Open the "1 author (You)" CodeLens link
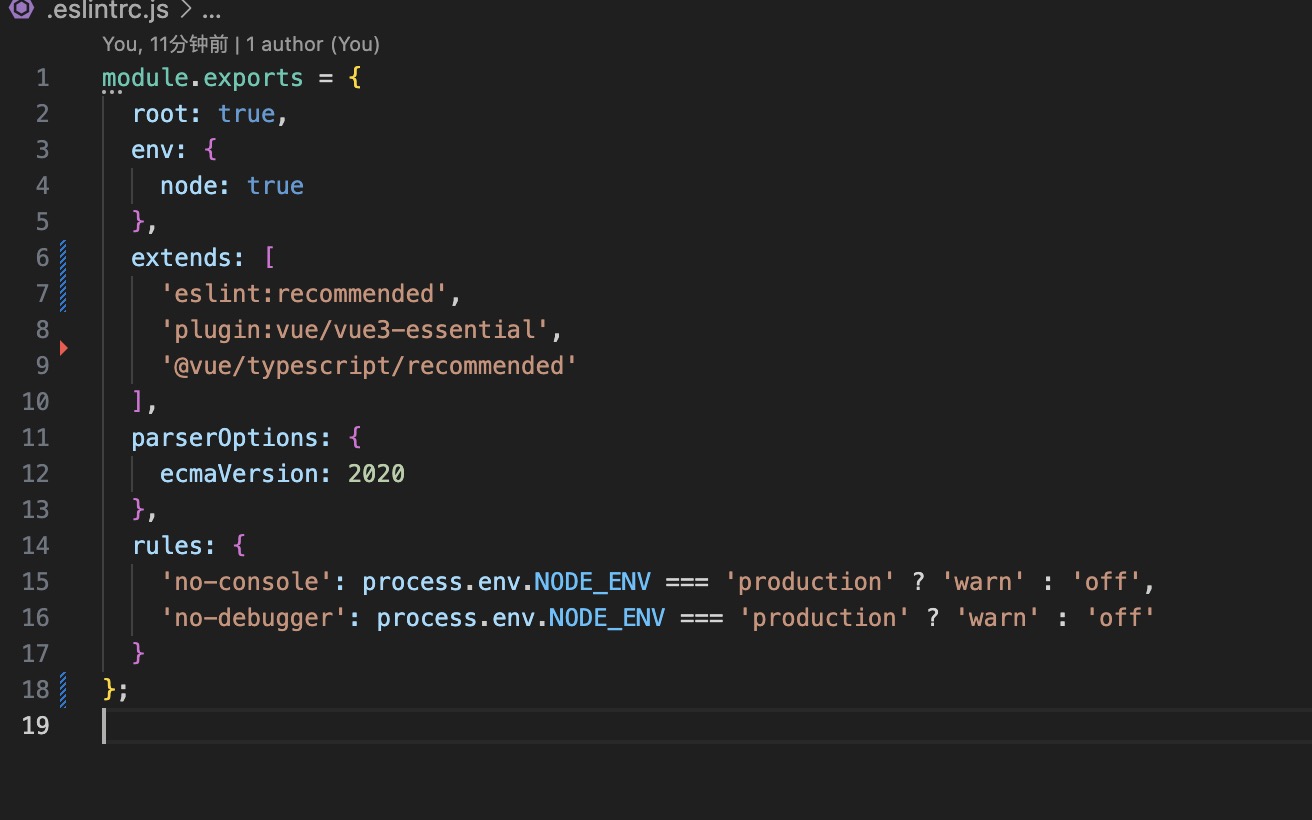The image size is (1312, 820). coord(313,44)
